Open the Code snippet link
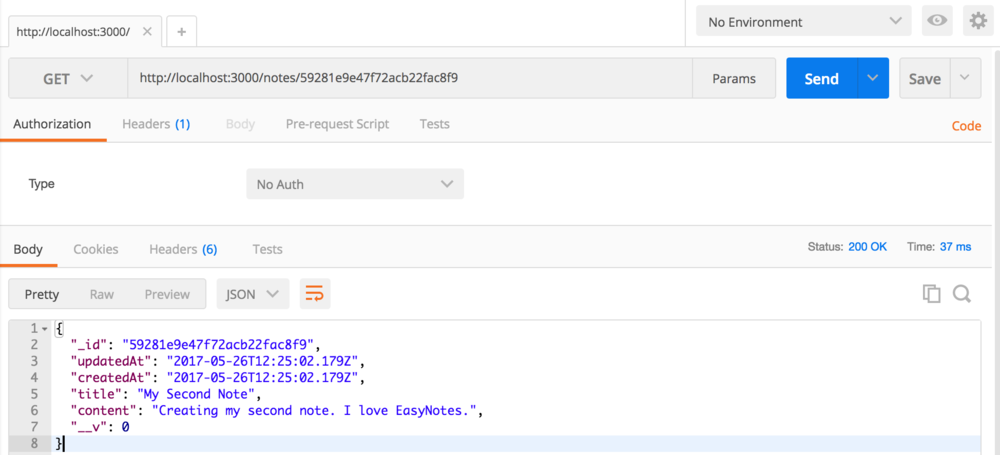 (x=966, y=126)
